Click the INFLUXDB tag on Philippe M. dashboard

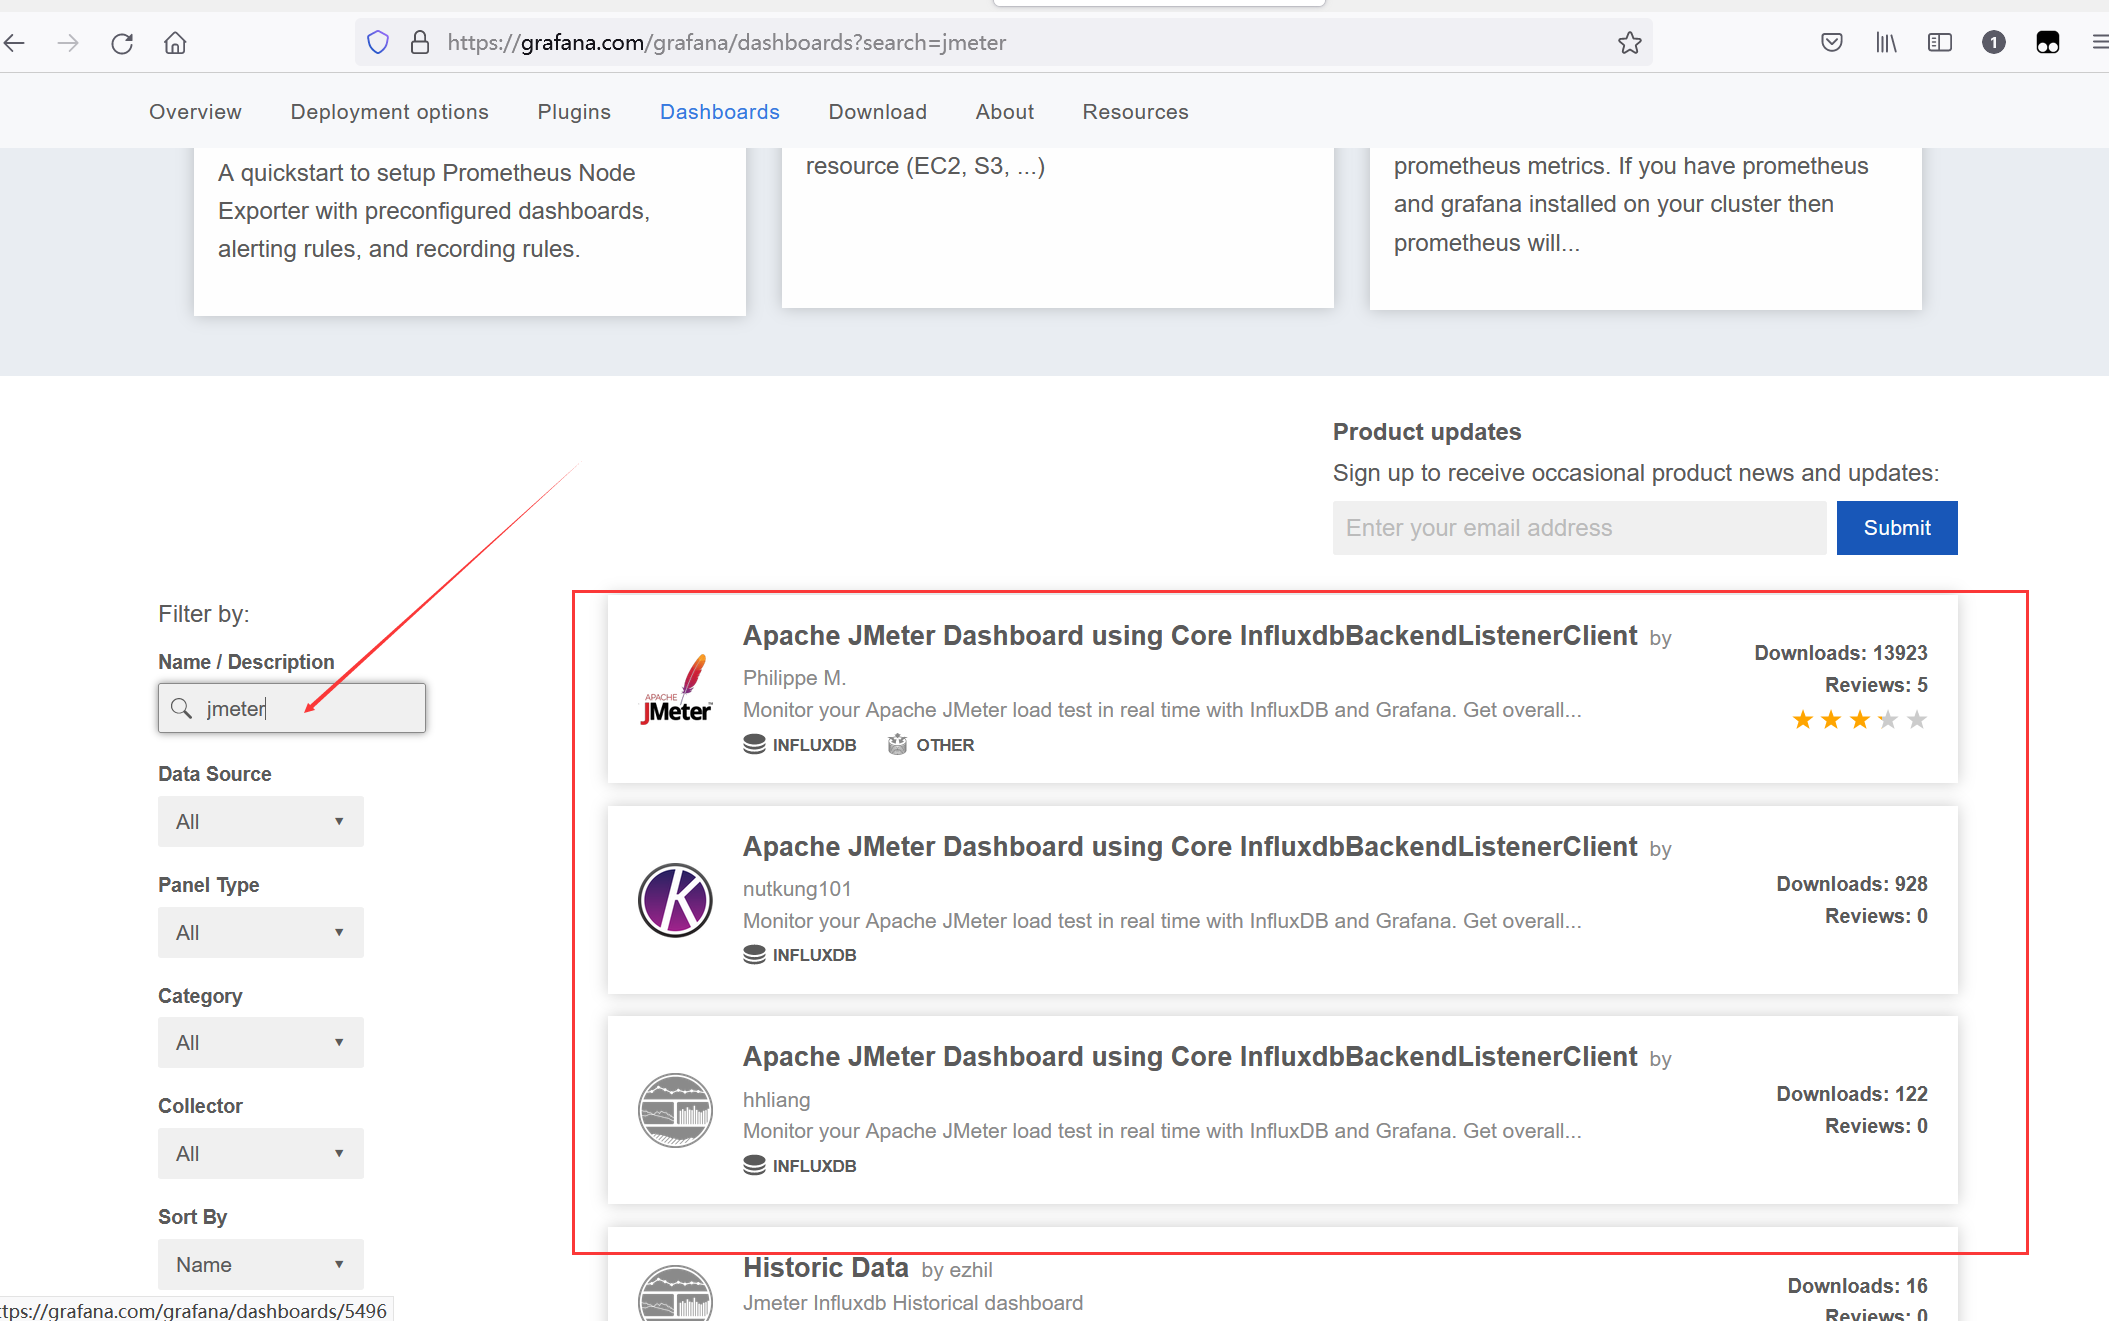(800, 745)
